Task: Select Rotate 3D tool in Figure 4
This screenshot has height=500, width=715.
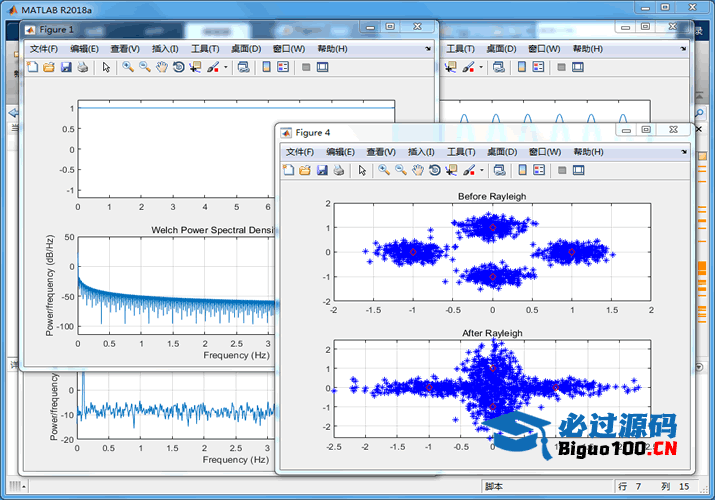Action: [435, 170]
